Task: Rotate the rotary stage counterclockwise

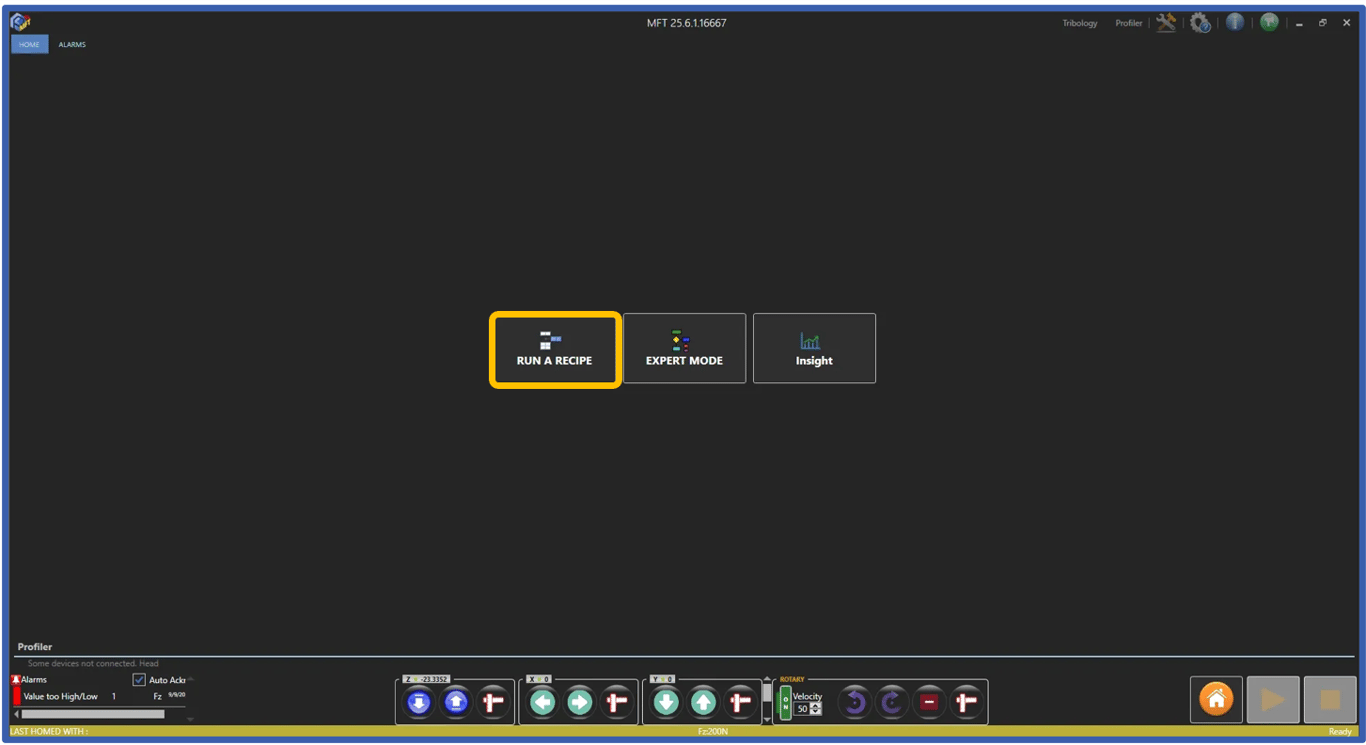Action: [854, 701]
